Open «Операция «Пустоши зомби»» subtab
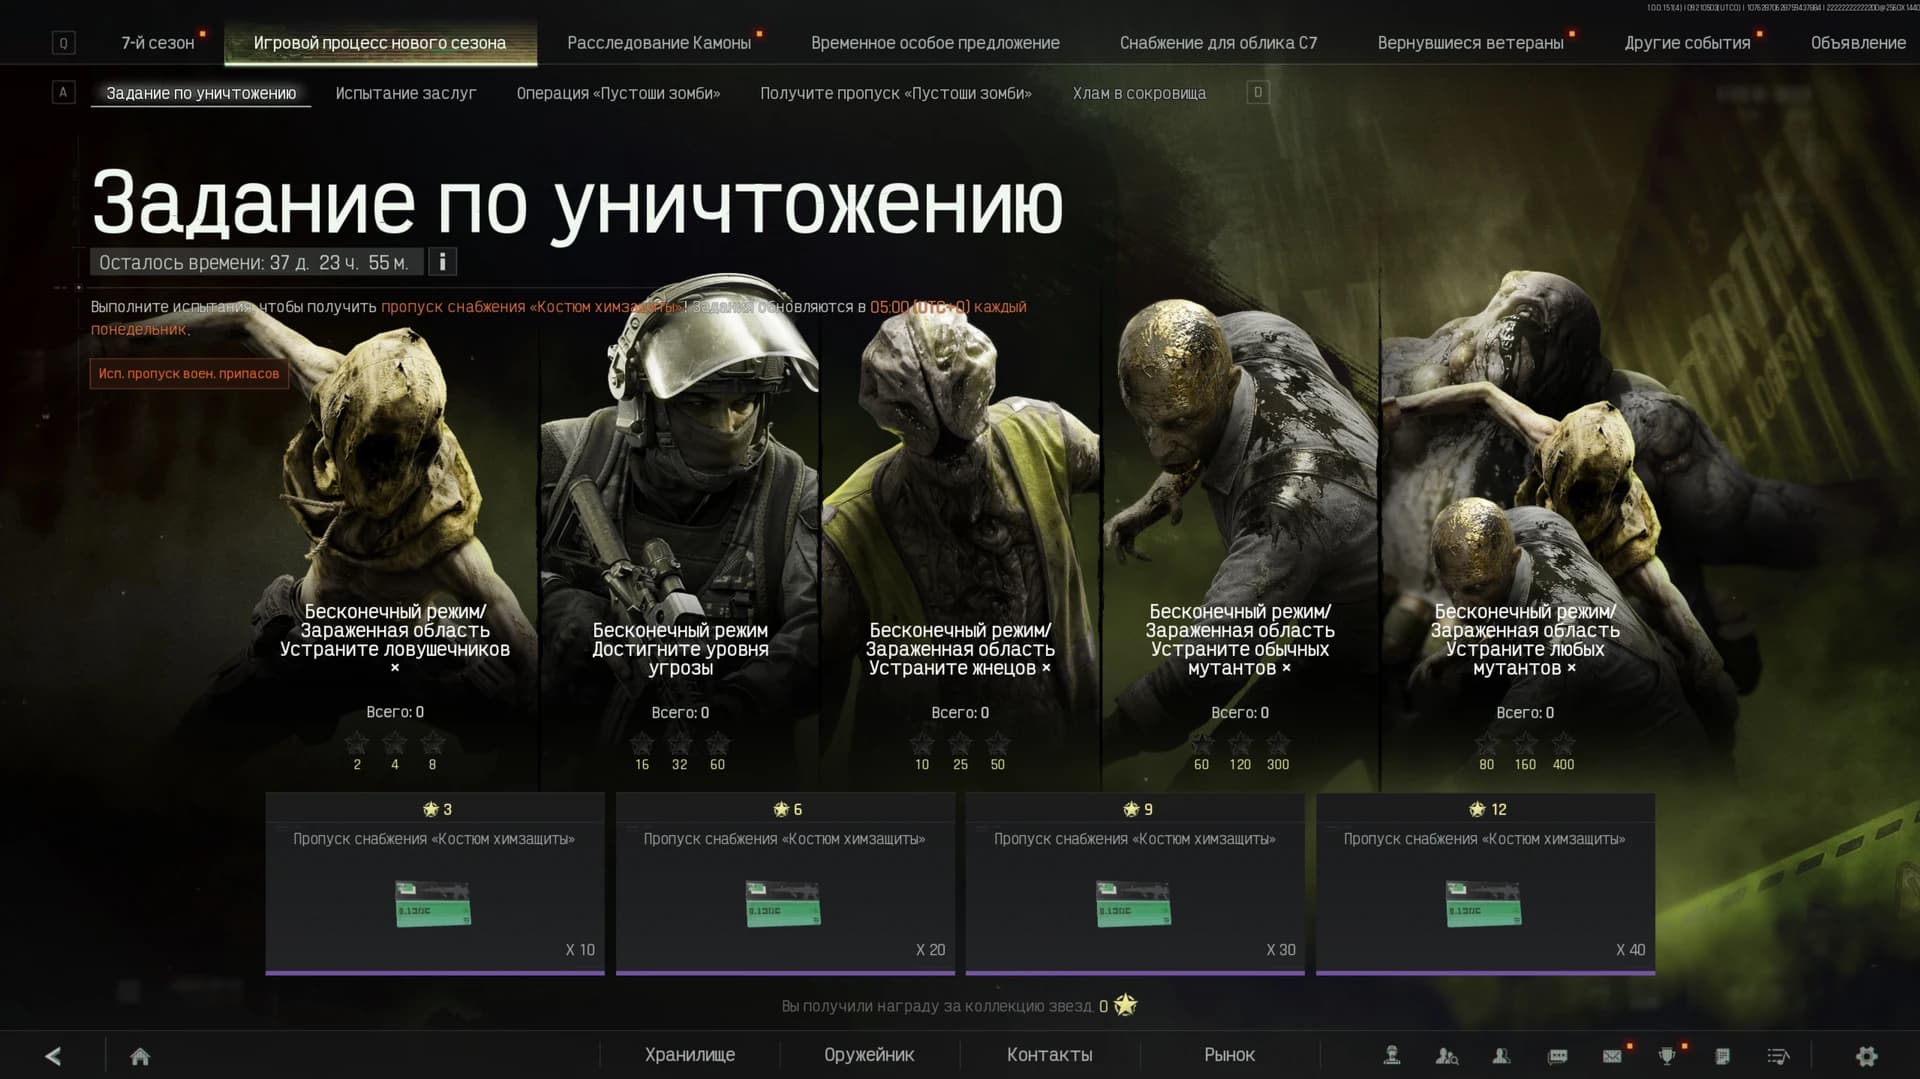 coord(618,93)
